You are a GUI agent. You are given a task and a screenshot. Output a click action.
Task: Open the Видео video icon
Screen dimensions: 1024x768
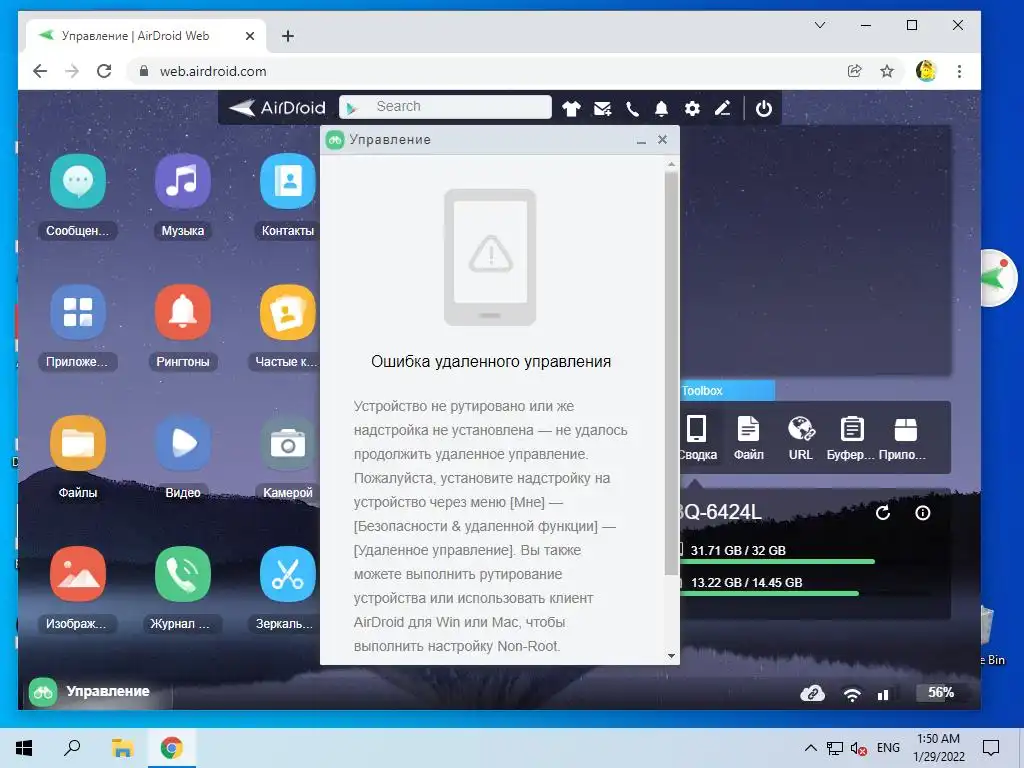tap(183, 443)
